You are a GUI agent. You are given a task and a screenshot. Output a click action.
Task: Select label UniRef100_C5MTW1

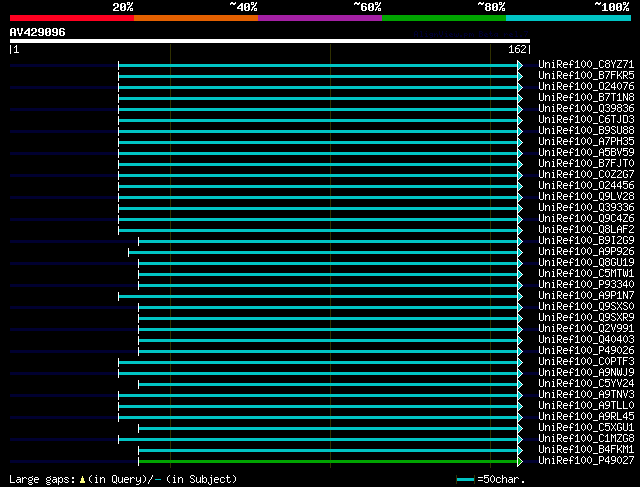586,274
